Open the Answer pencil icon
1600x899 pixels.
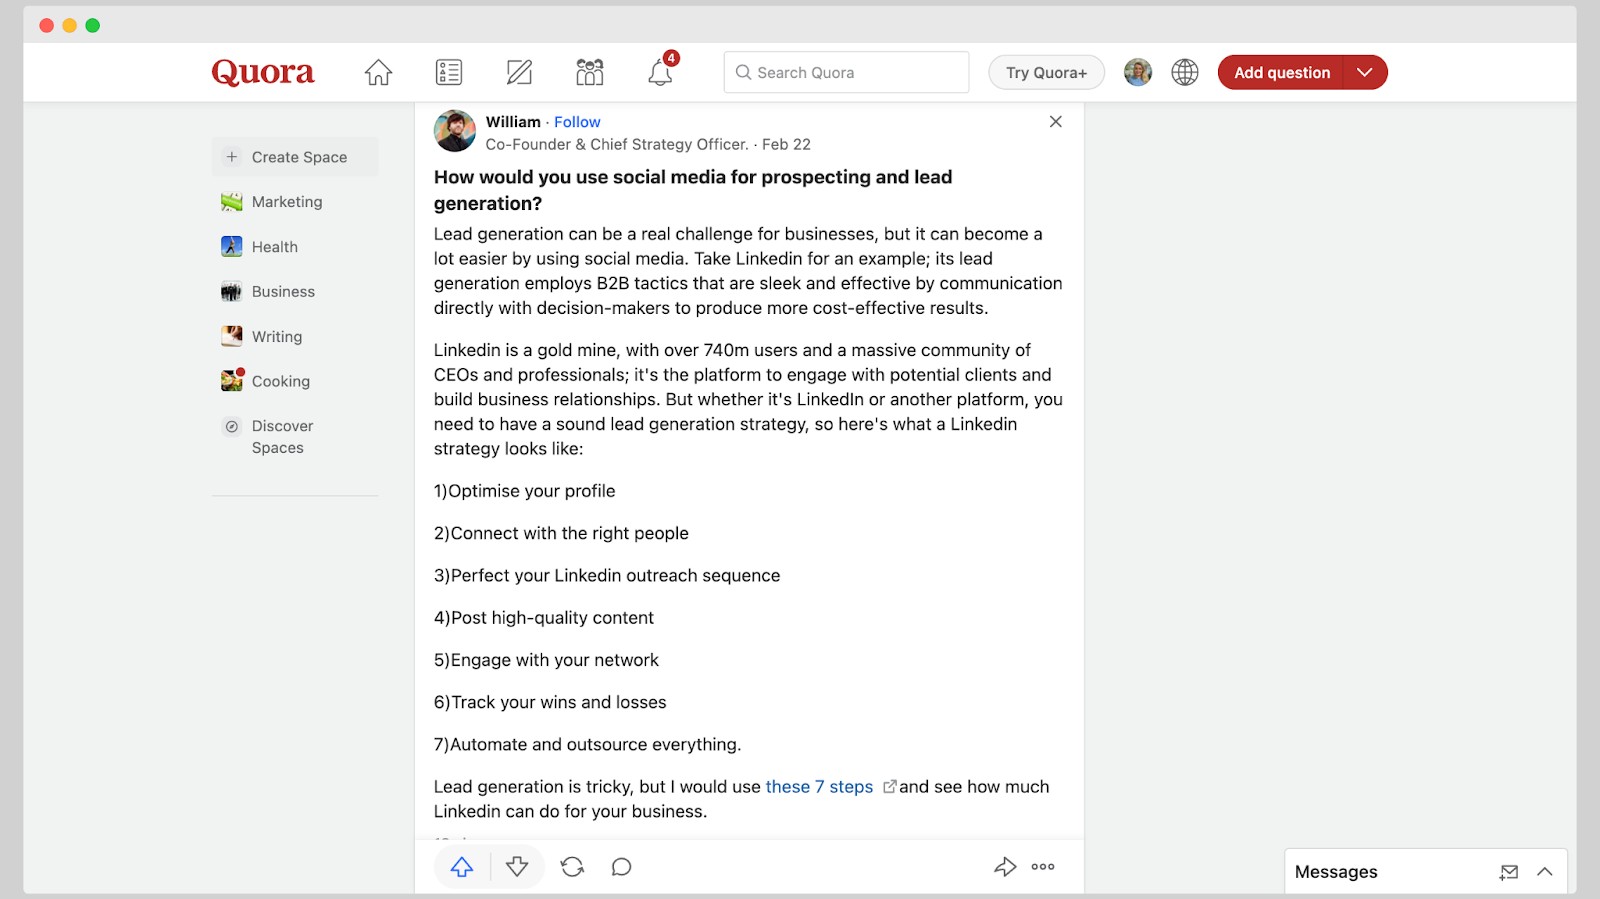[519, 72]
